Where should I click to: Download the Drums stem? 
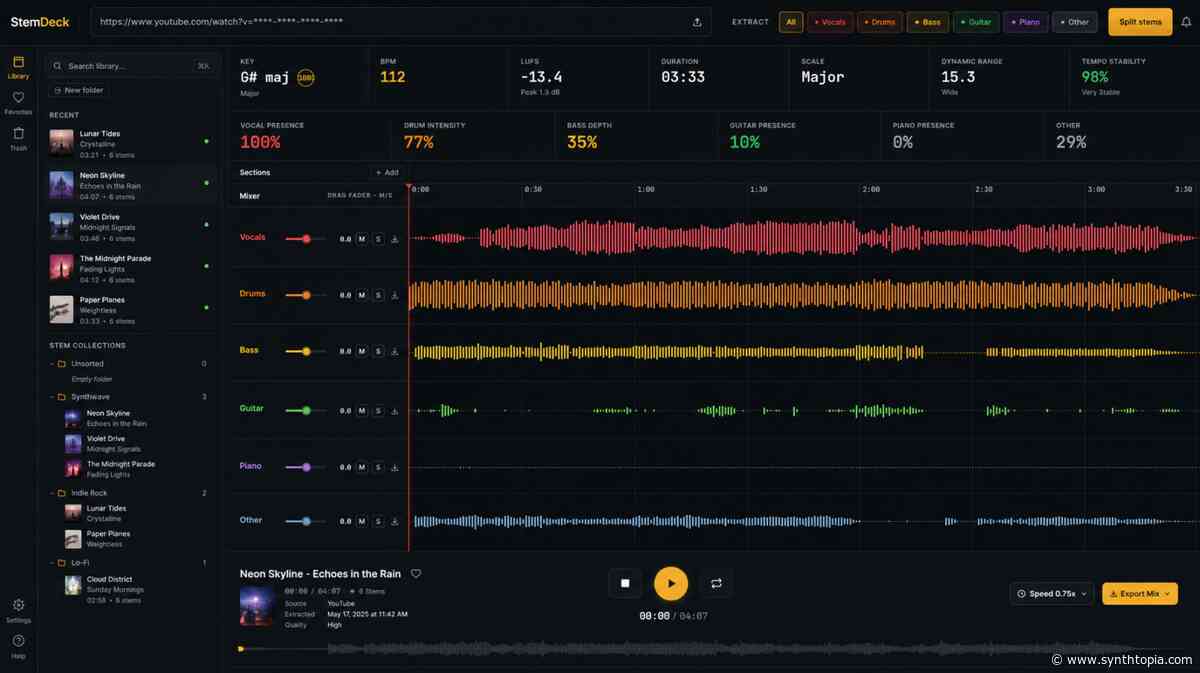tap(394, 295)
